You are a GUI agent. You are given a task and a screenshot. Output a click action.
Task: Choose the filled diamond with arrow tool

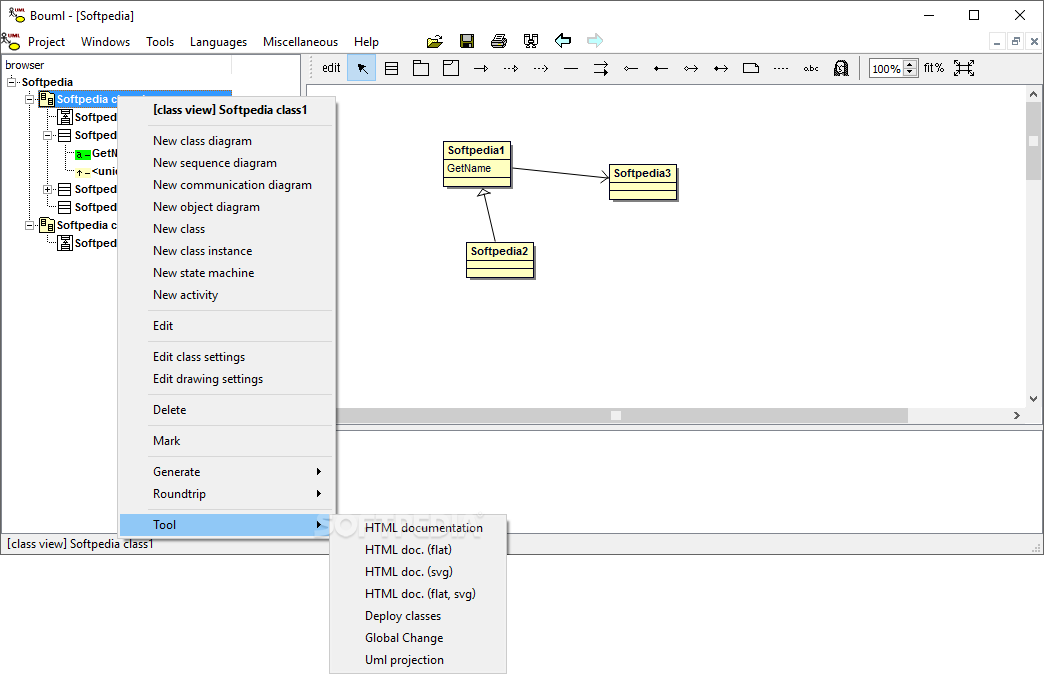click(x=720, y=69)
